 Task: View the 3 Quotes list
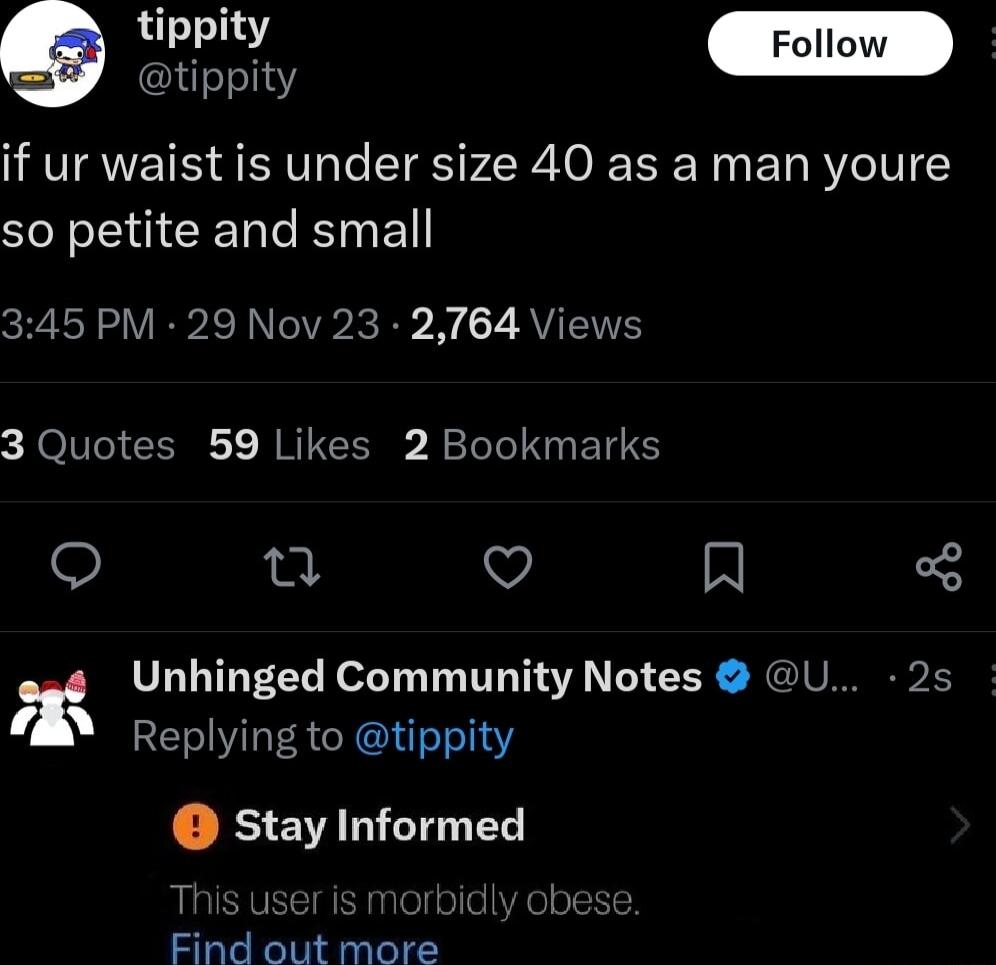tap(88, 445)
